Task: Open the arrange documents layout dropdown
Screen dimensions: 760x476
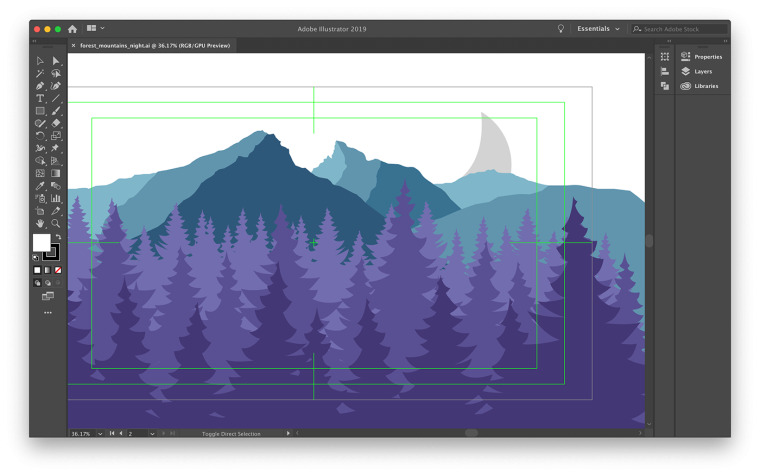Action: (96, 29)
